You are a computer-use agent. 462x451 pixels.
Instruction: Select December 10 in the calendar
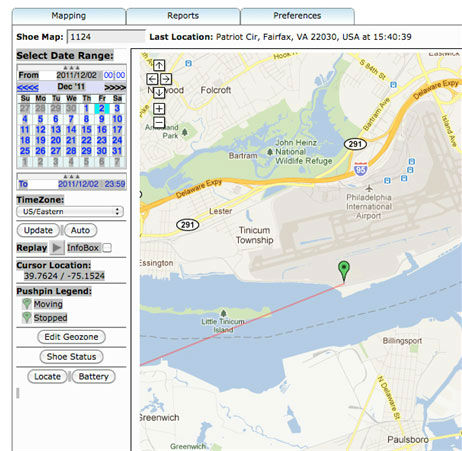tap(117, 119)
